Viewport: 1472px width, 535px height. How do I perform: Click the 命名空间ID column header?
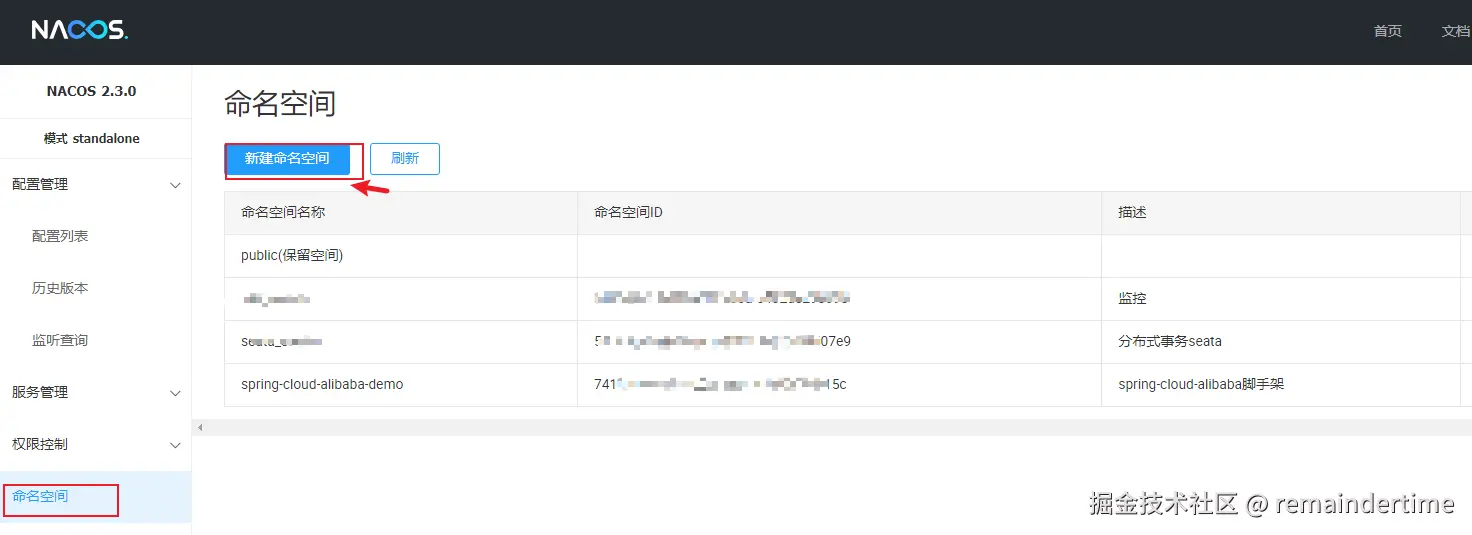point(839,213)
